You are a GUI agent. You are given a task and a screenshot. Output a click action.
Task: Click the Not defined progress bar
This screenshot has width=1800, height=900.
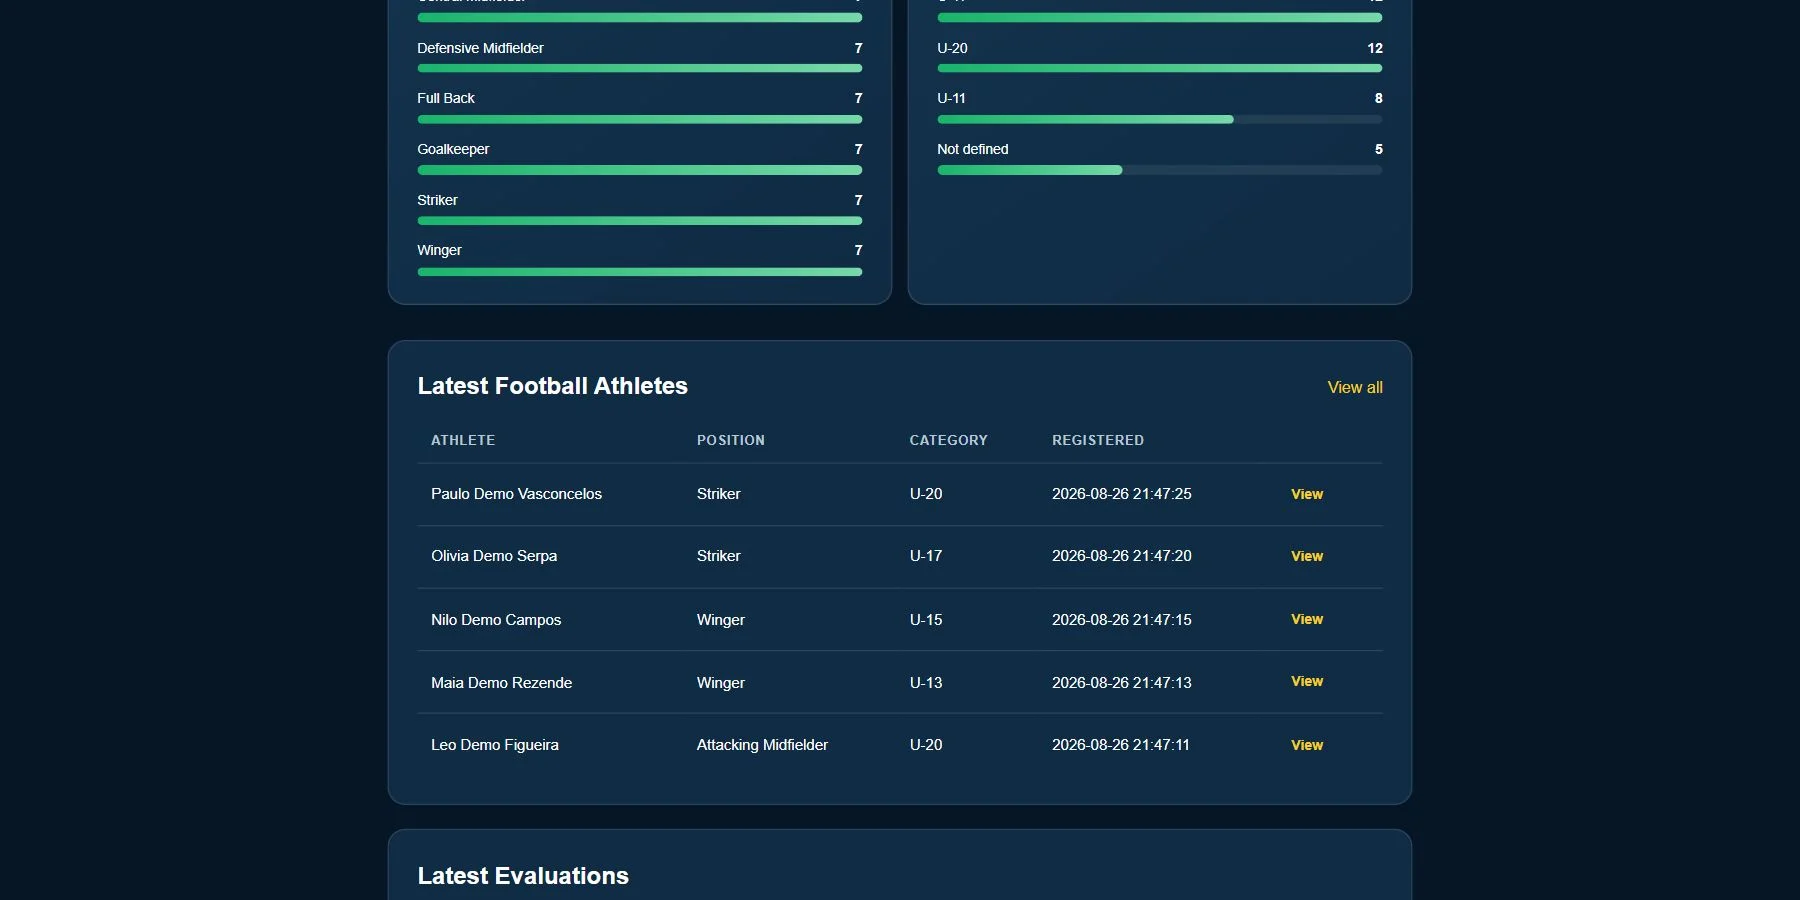(x=1160, y=170)
